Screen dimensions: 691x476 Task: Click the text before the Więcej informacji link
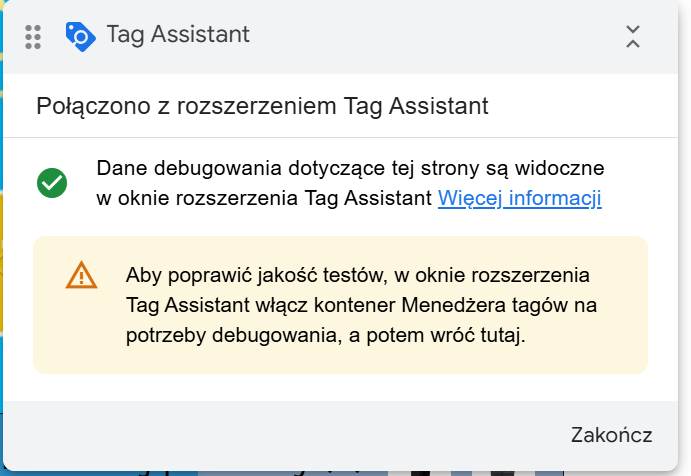click(265, 198)
